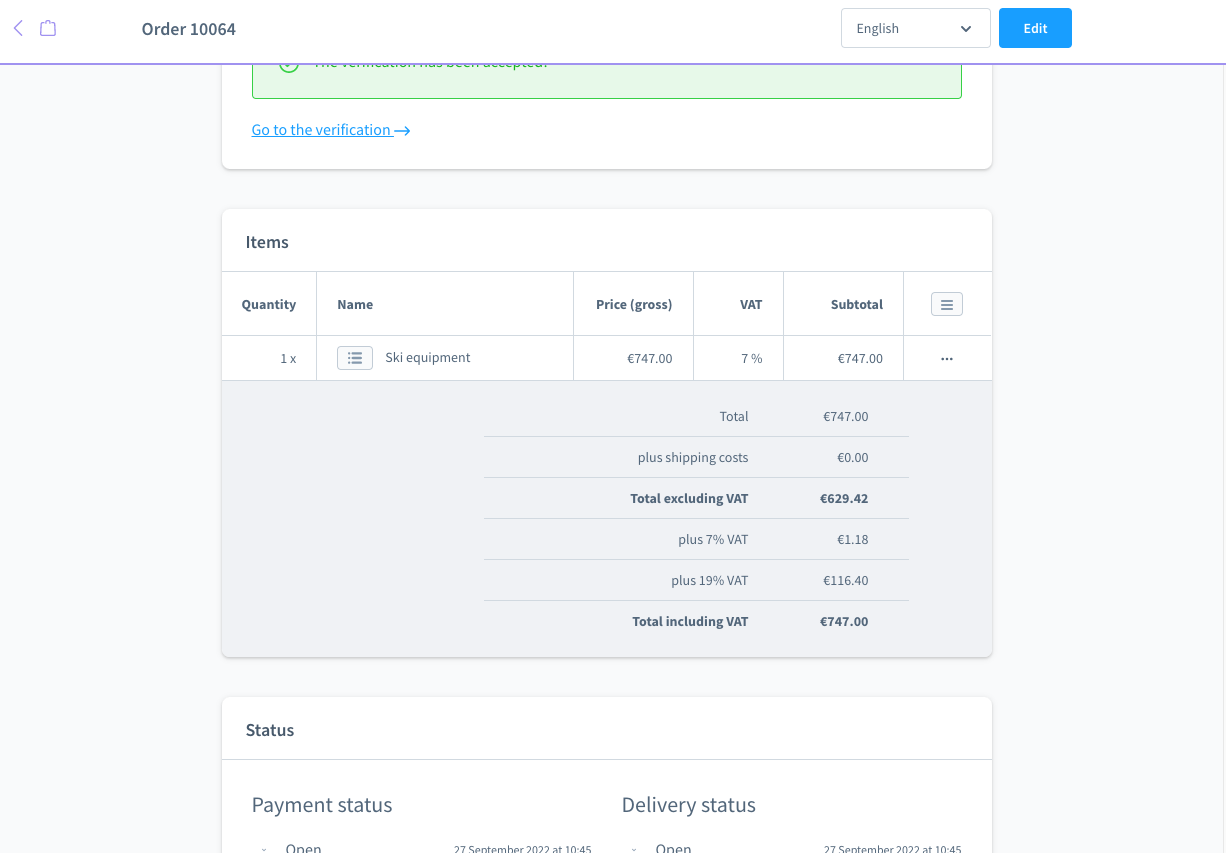1226x853 pixels.
Task: Go back using the left chevron
Action: point(18,28)
